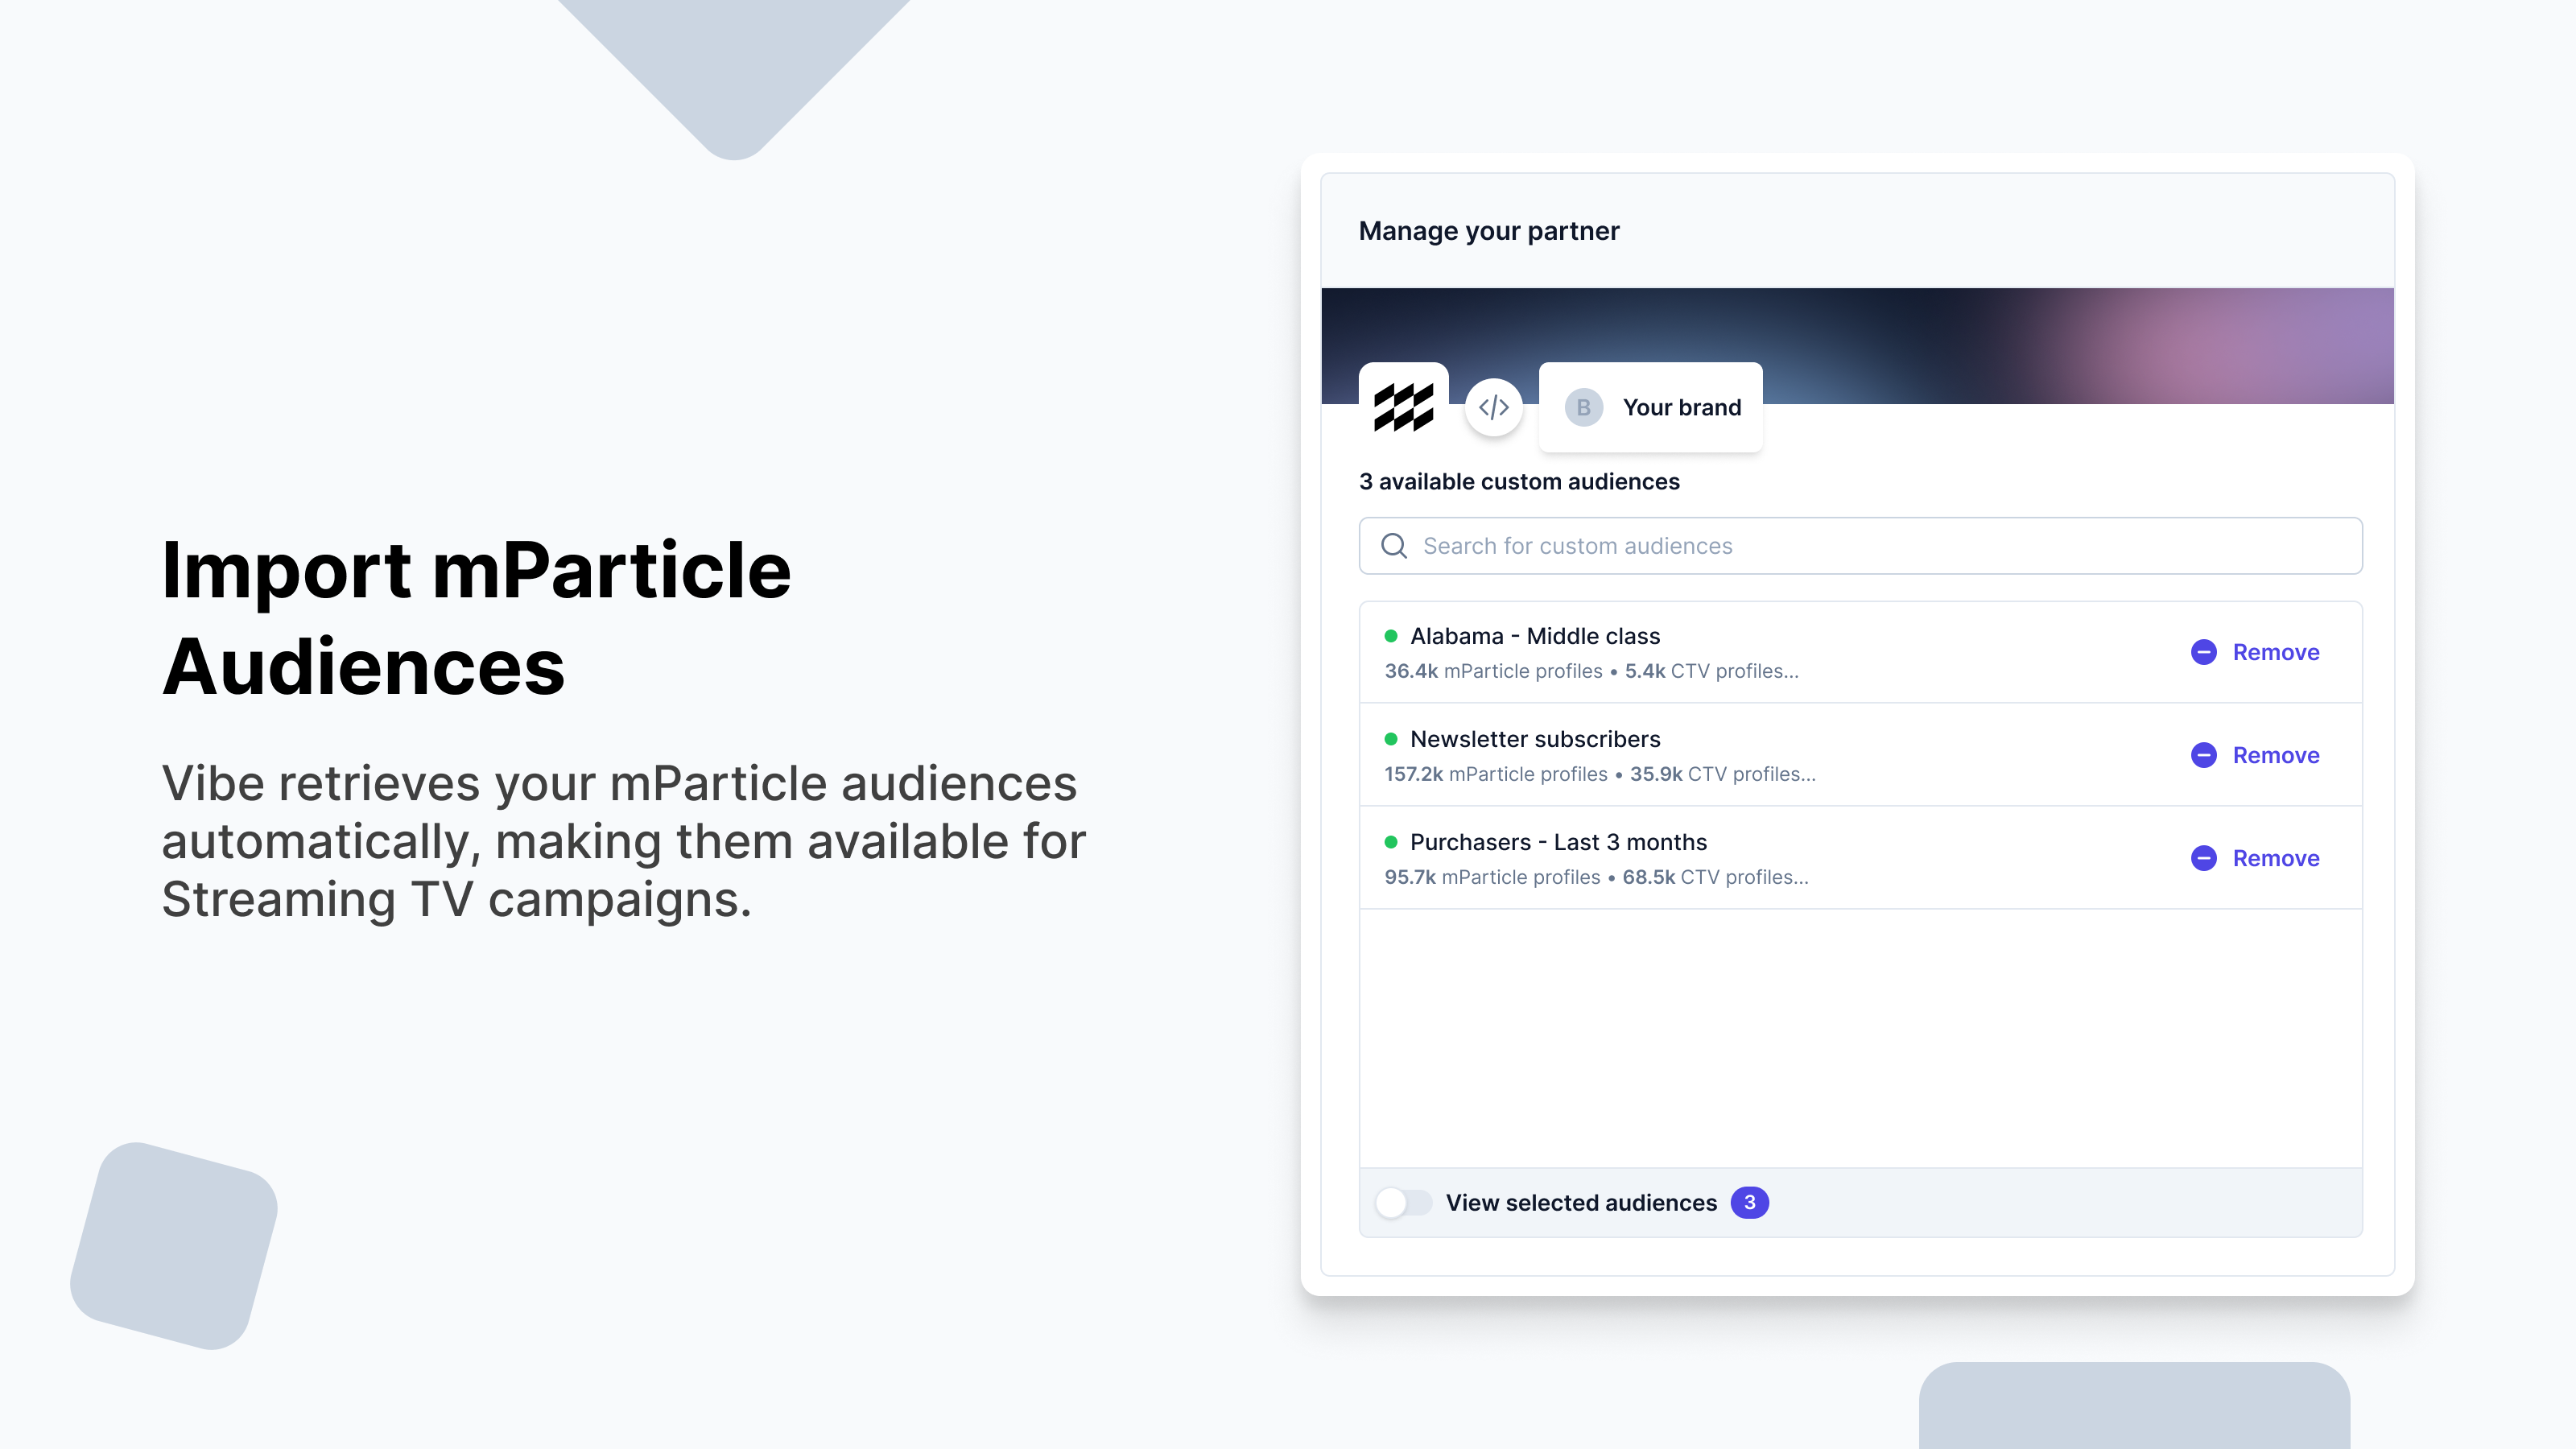
Task: Click green status dot beside Alabama audience
Action: (x=1390, y=636)
